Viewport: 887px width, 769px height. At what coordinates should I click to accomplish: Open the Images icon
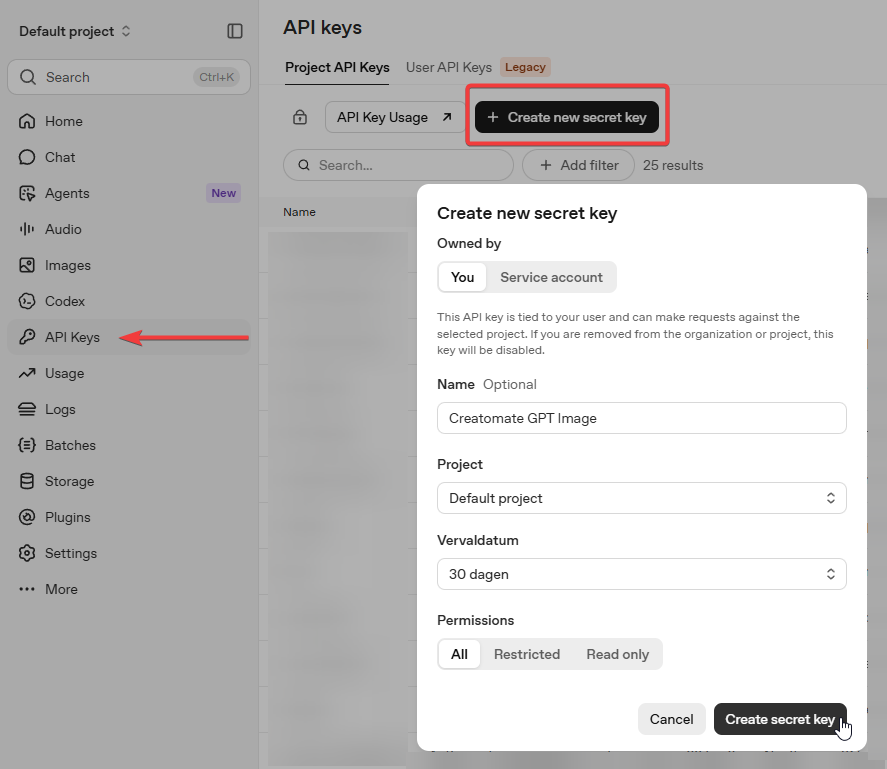27,265
